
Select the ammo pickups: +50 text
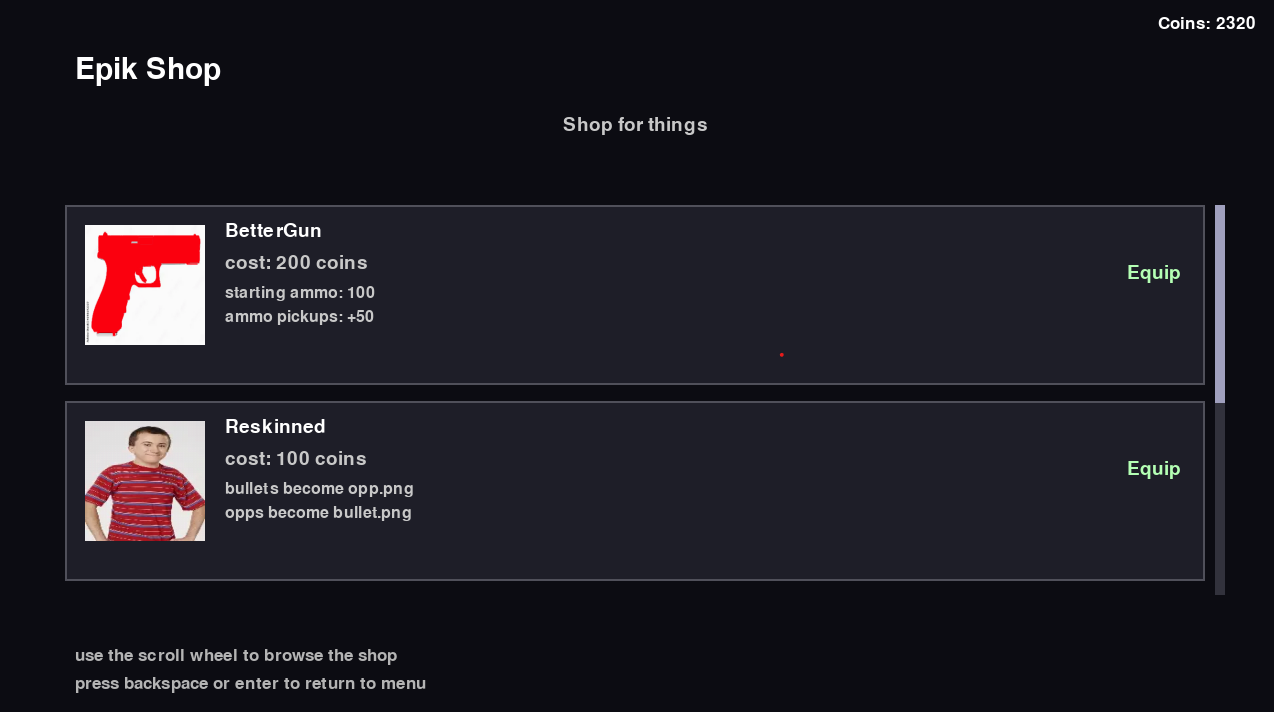(299, 317)
